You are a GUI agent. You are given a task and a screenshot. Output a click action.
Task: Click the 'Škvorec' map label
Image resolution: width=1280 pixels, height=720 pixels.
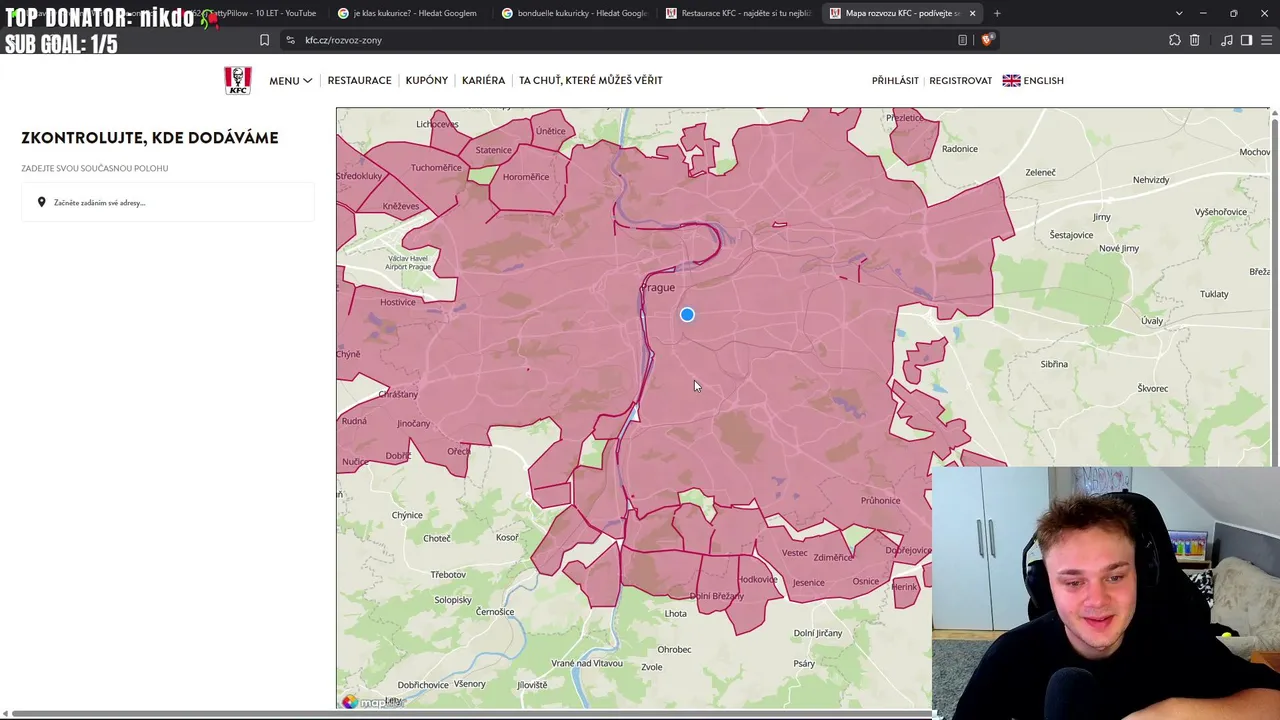coord(1152,388)
